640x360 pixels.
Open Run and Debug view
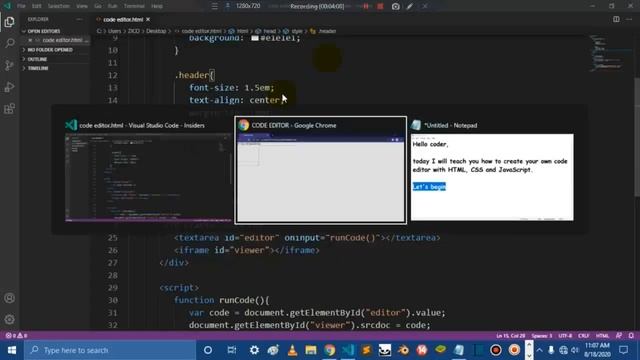(9, 87)
